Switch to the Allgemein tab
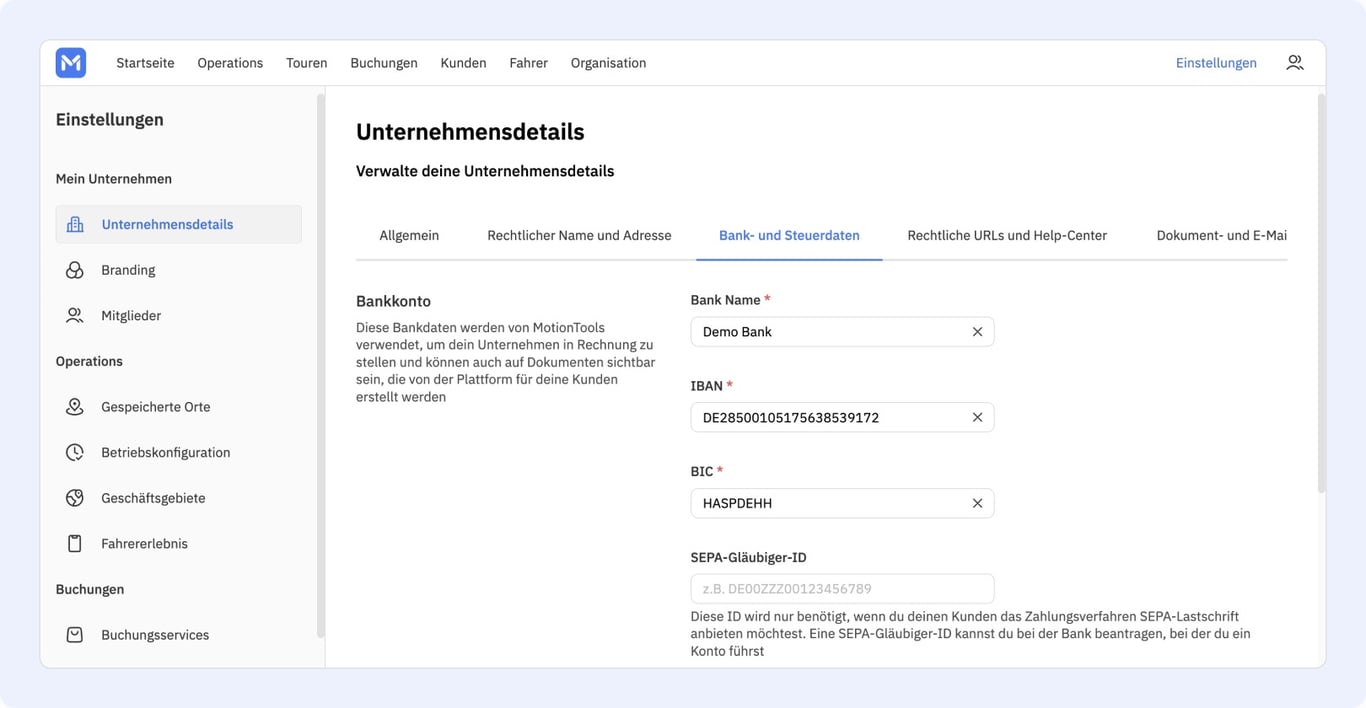The width and height of the screenshot is (1366, 708). 409,236
